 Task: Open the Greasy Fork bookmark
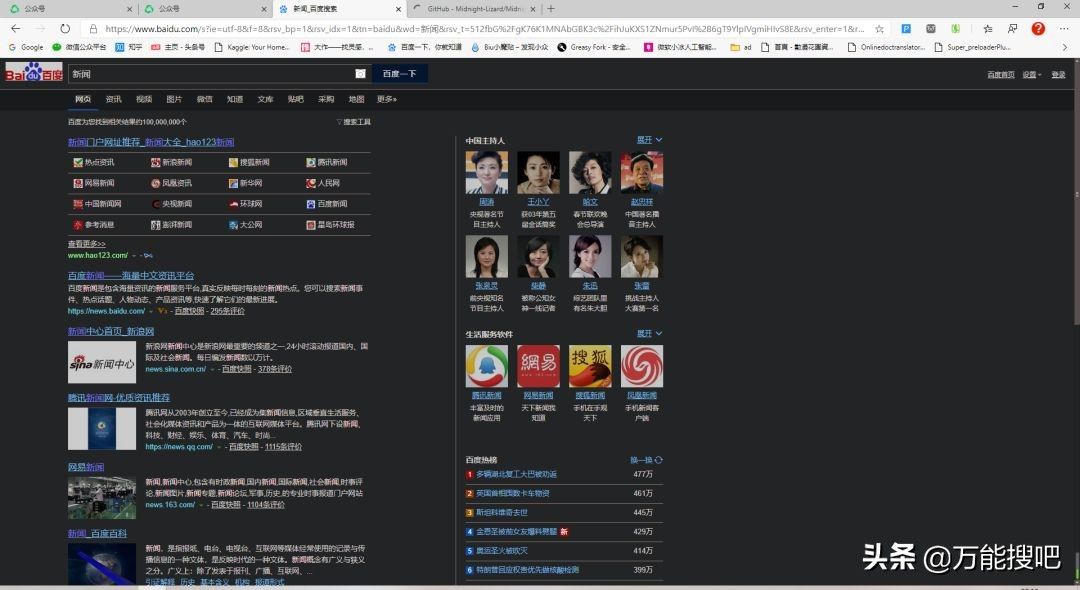click(x=593, y=48)
